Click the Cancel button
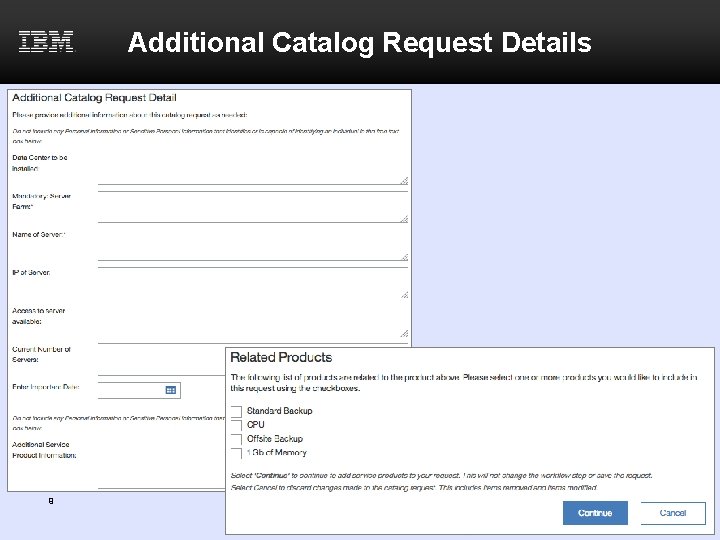720x540 pixels. (673, 513)
